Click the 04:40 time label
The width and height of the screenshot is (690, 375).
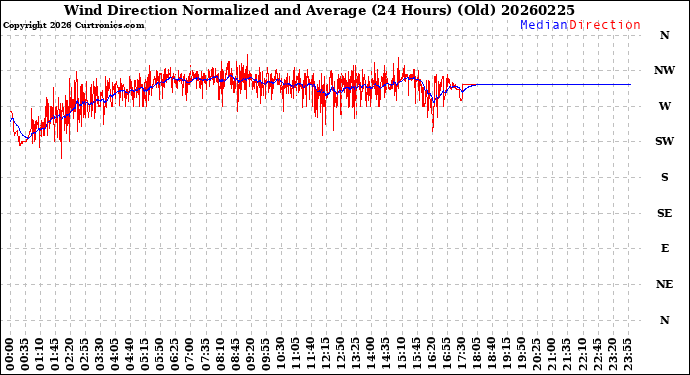[x=130, y=354]
